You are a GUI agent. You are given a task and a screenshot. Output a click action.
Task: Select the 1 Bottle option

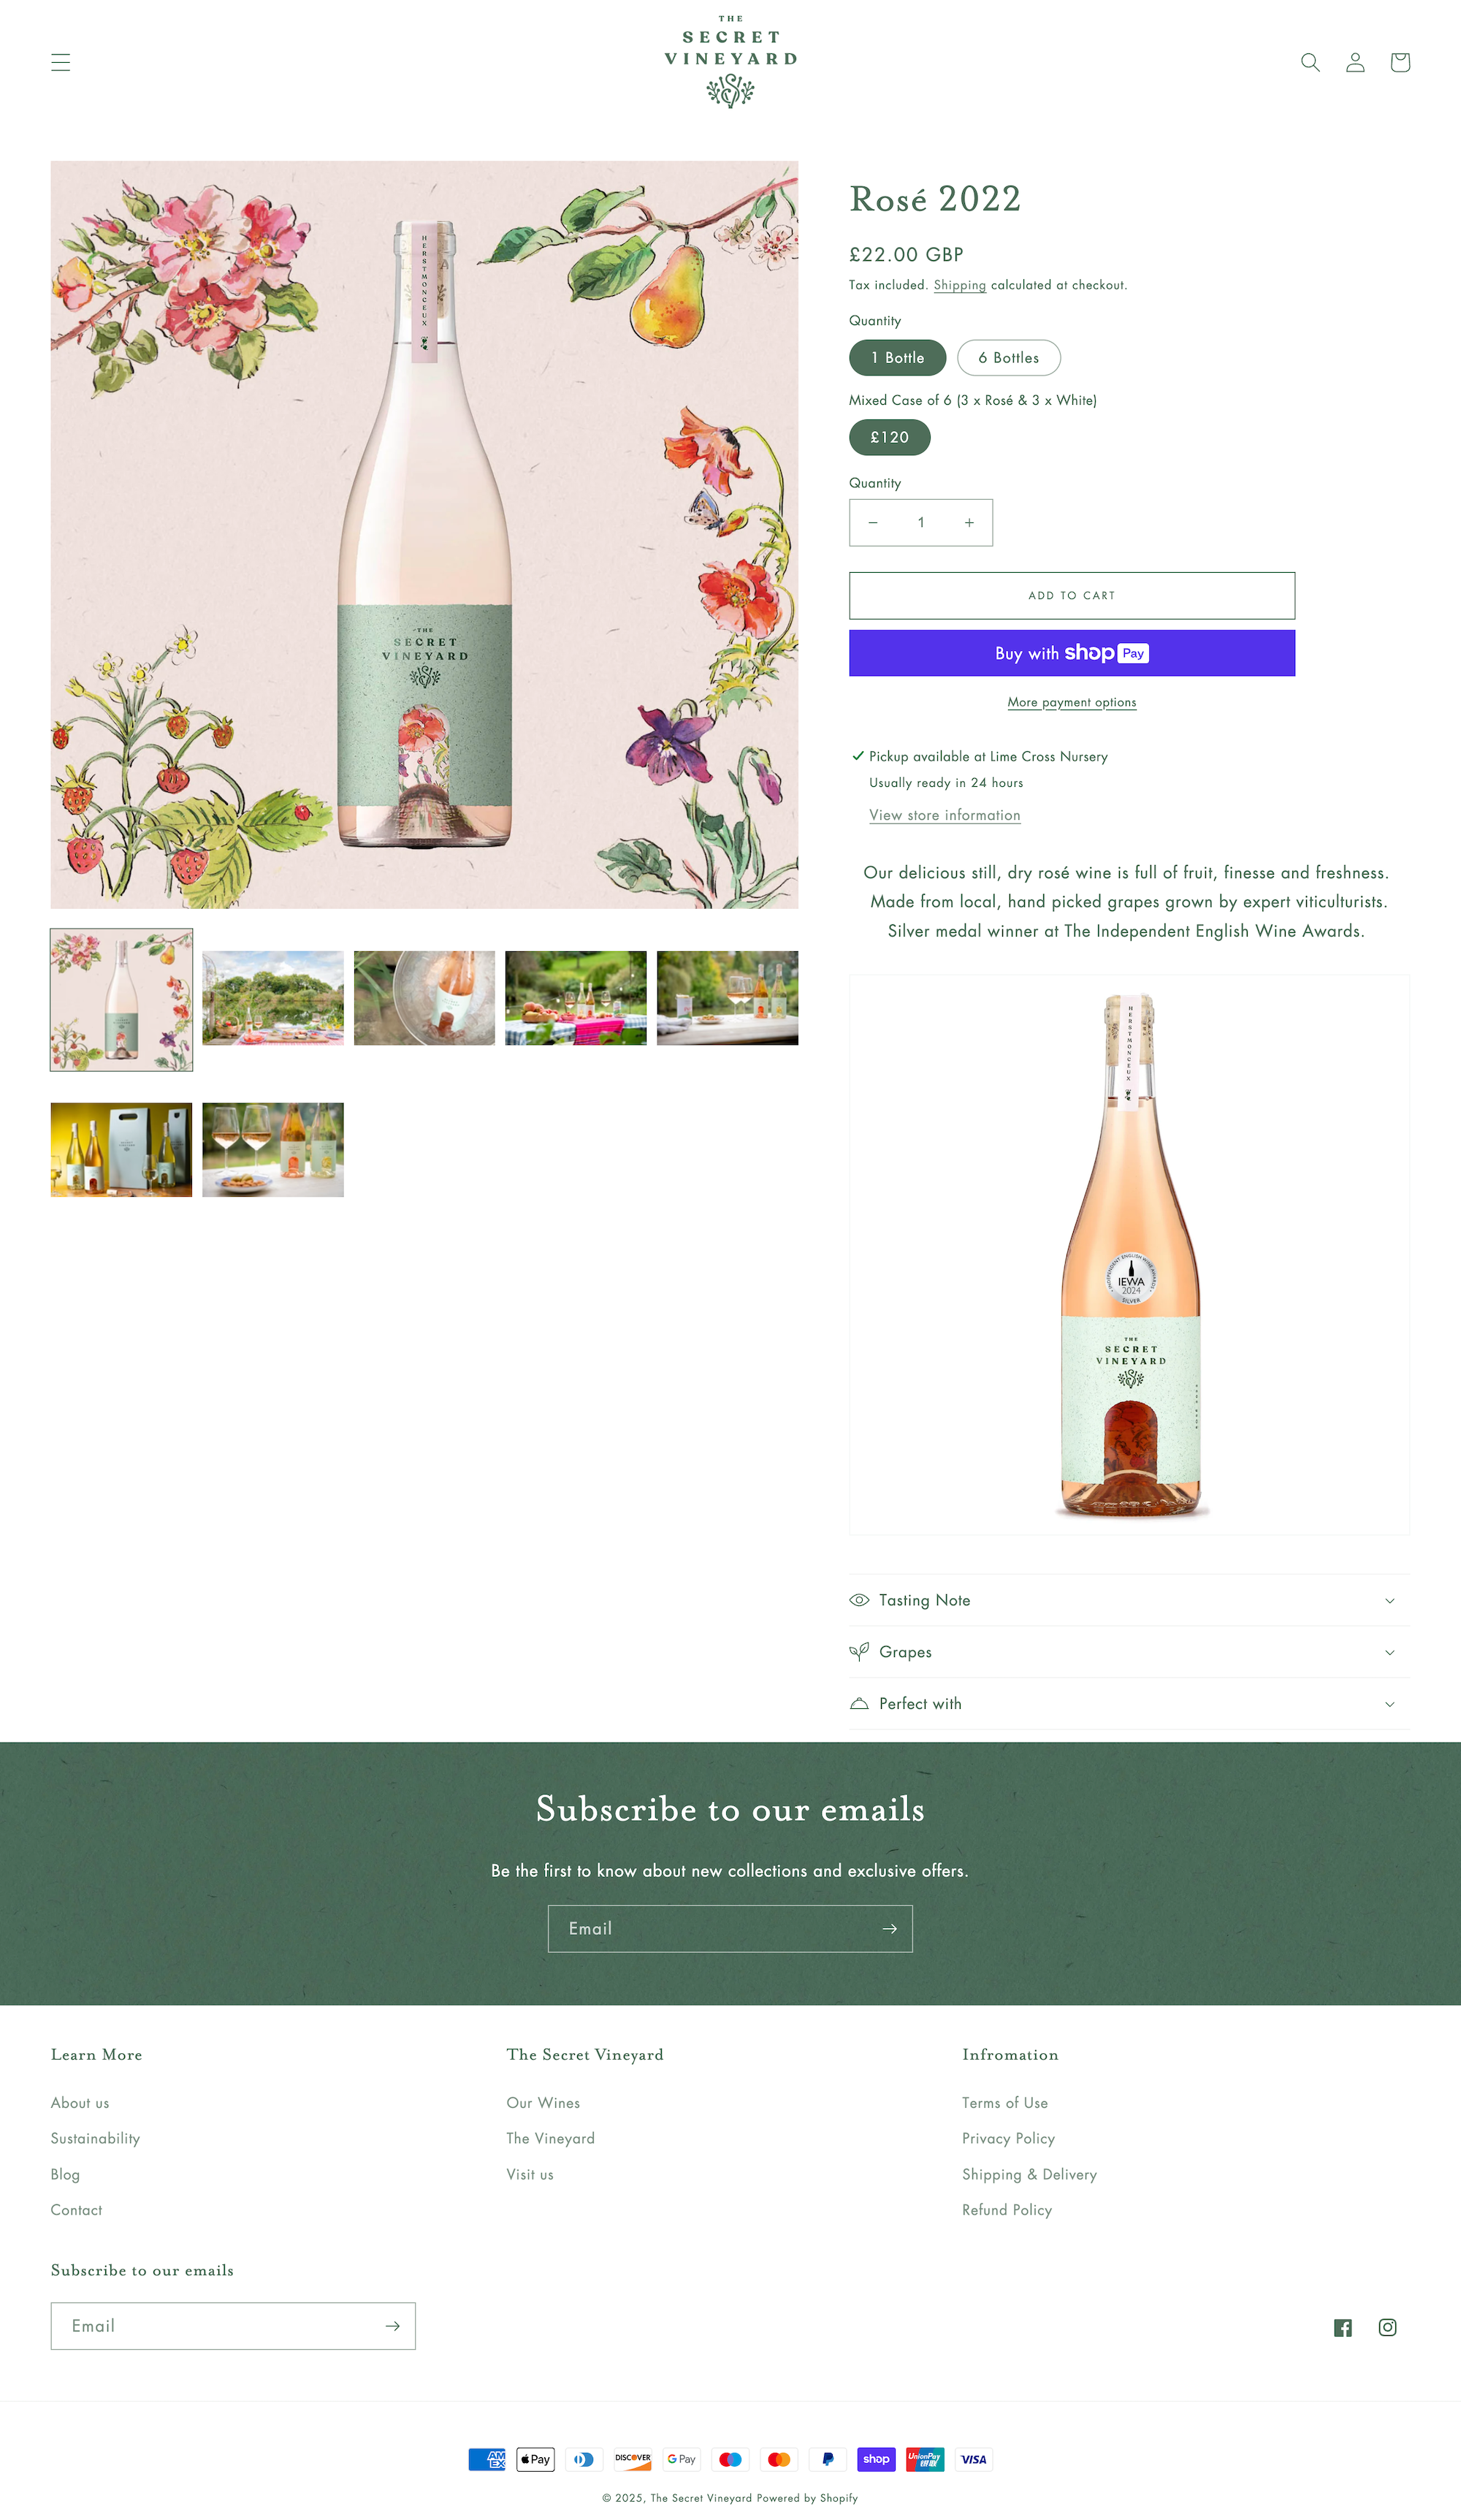897,358
